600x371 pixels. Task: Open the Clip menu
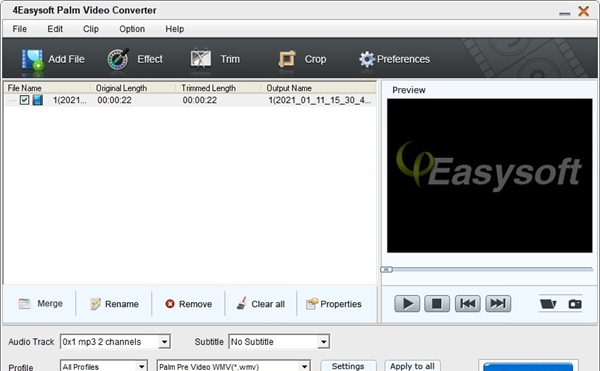click(x=91, y=29)
